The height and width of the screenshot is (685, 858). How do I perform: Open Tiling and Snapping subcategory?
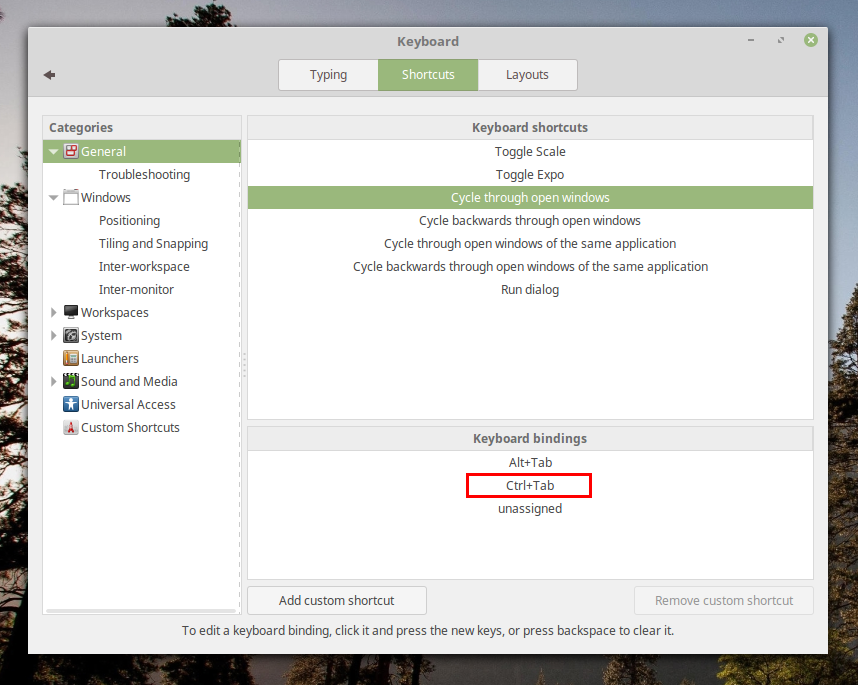(x=153, y=244)
